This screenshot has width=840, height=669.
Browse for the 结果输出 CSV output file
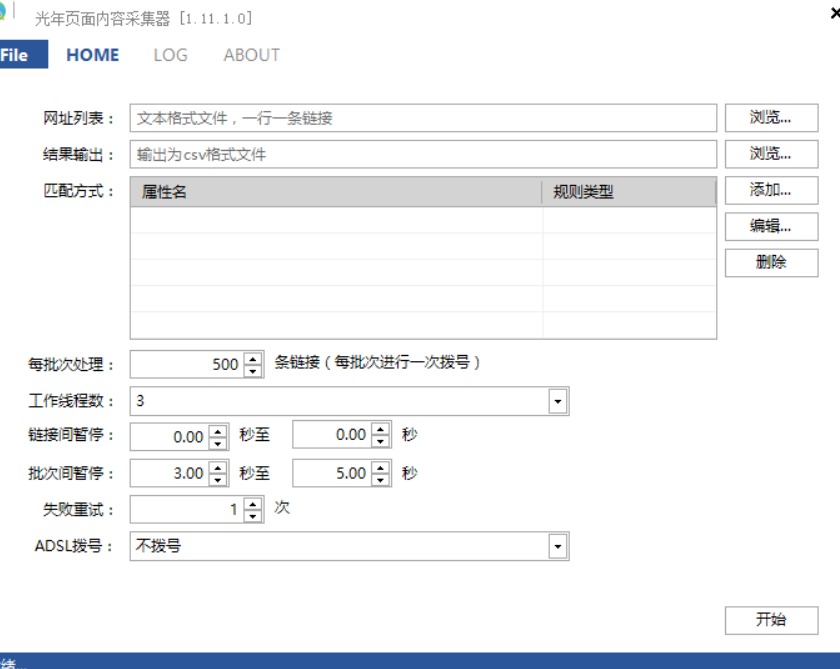tap(770, 154)
